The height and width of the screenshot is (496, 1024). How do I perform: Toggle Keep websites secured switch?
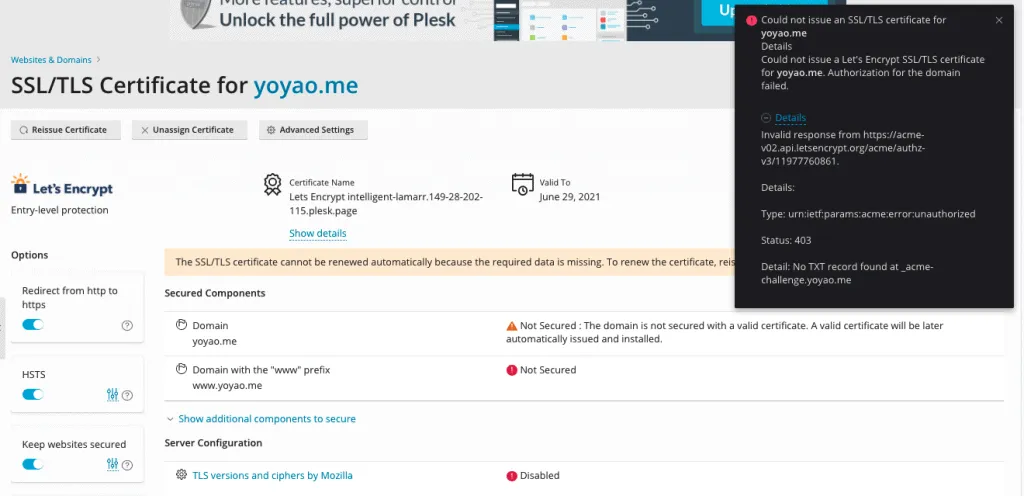33,465
